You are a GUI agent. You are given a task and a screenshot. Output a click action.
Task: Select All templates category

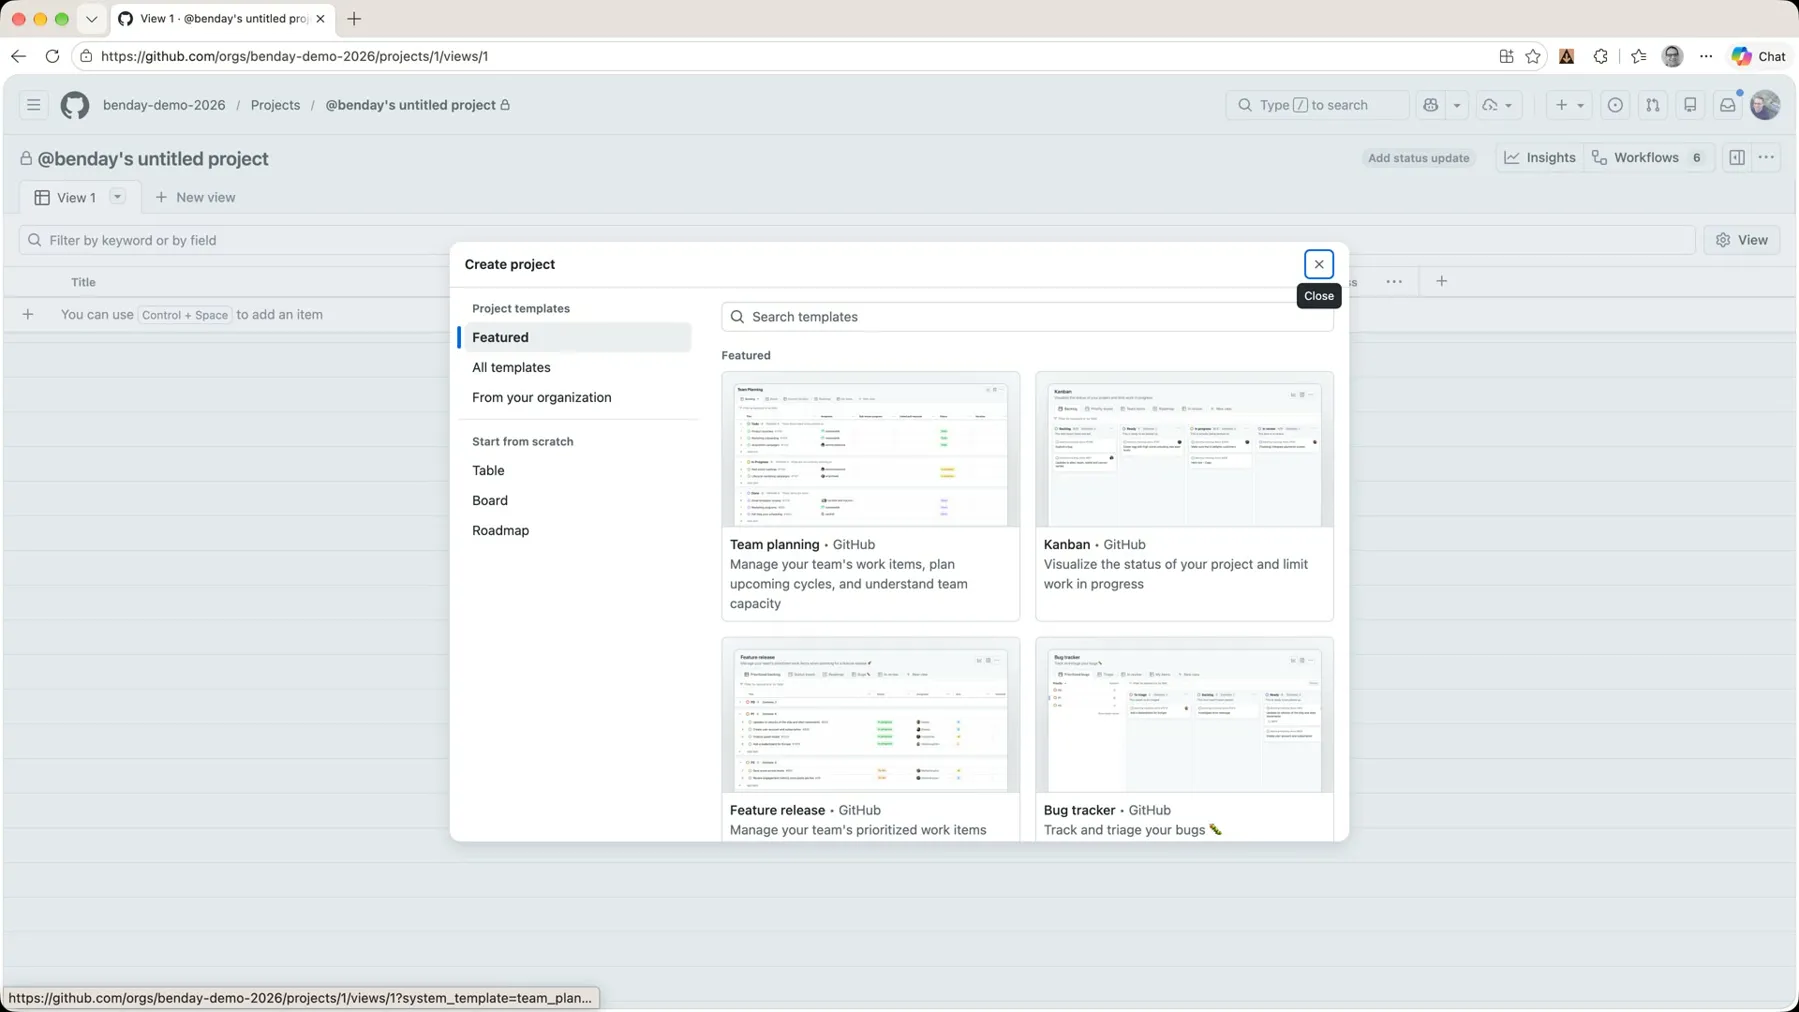(577, 368)
